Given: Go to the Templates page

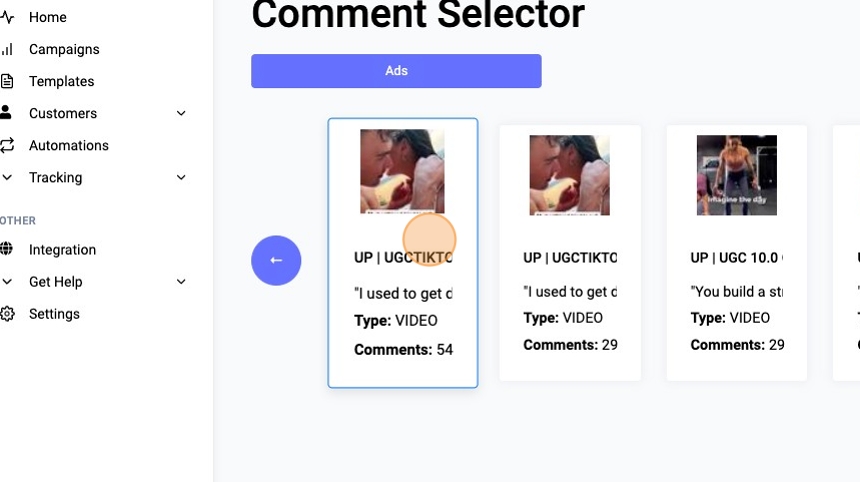Looking at the screenshot, I should coord(61,81).
